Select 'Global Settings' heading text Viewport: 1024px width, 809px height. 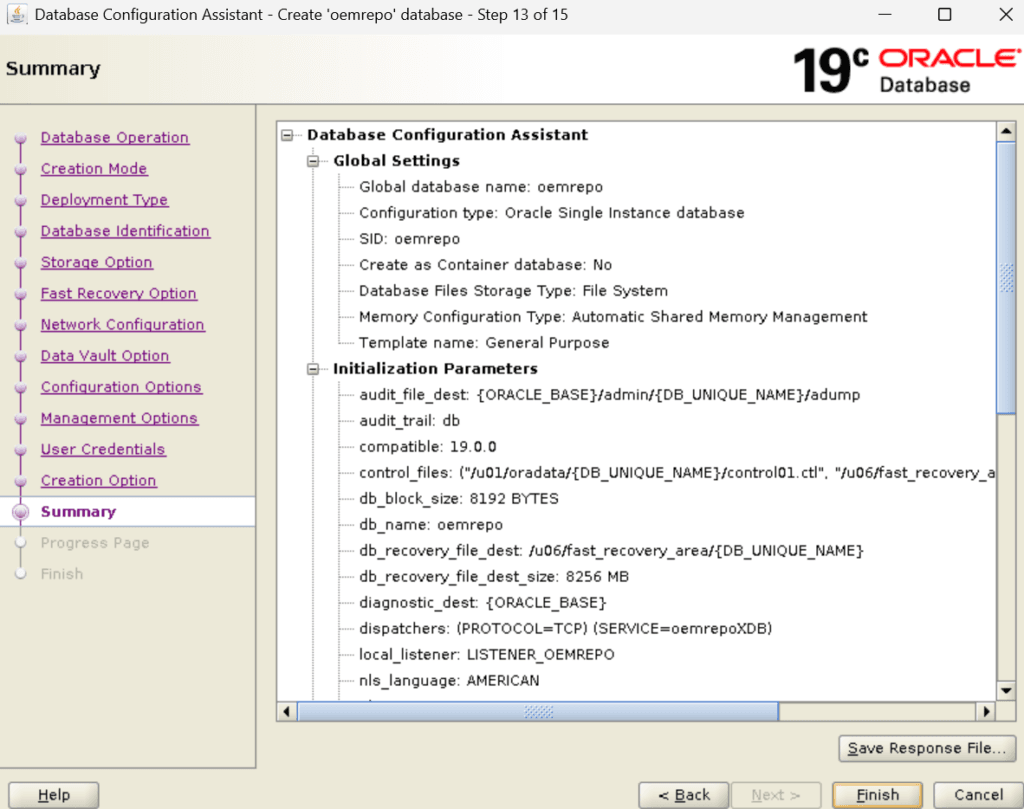coord(396,161)
